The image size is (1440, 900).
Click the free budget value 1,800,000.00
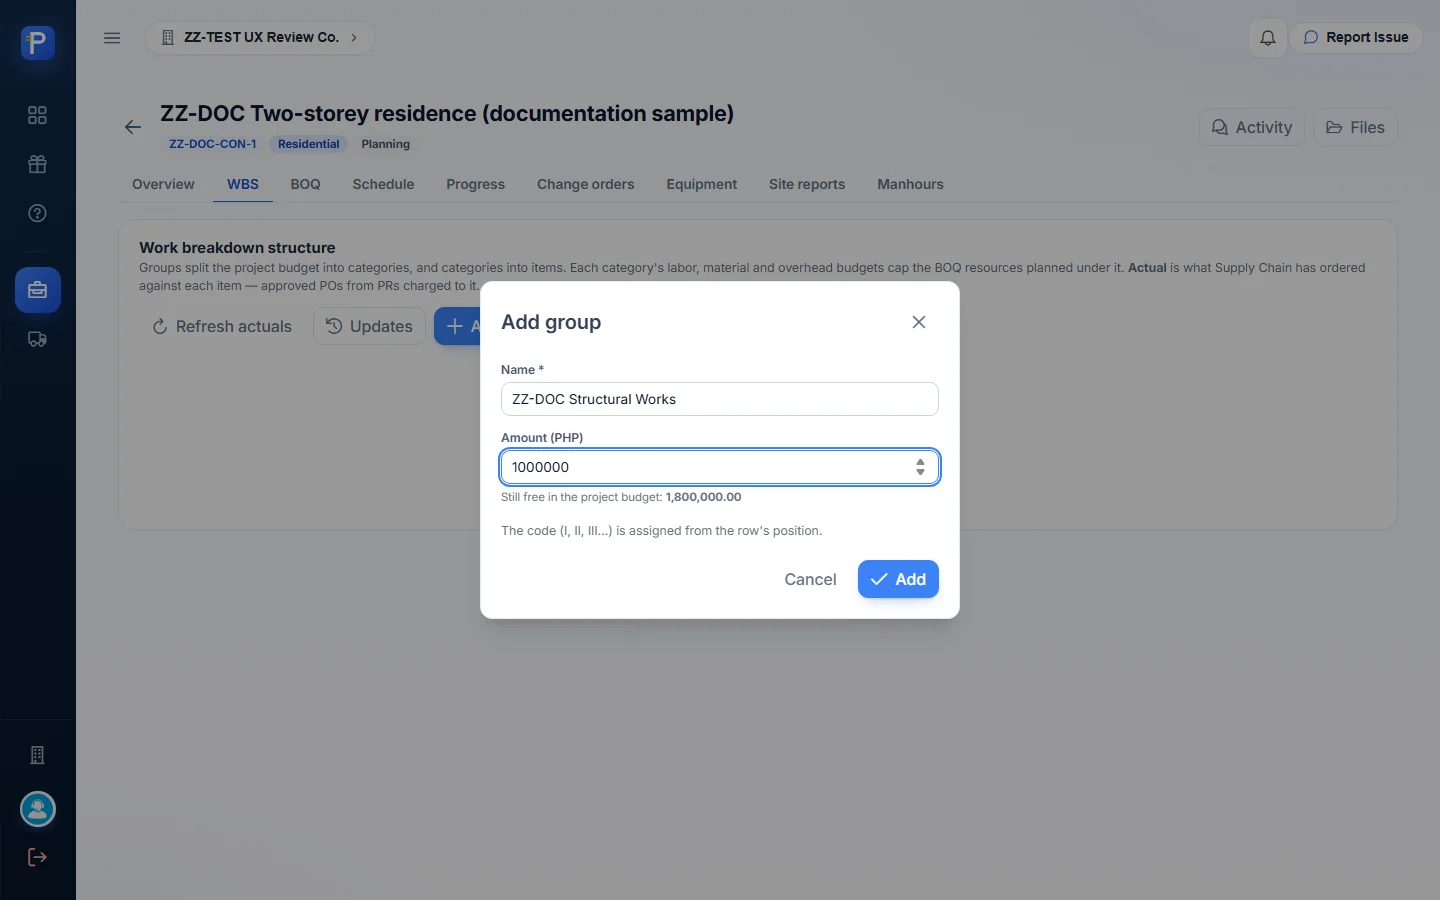[704, 497]
